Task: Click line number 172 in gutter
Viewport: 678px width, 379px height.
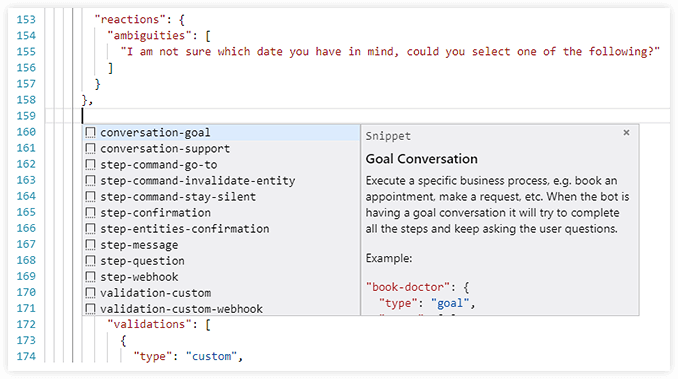Action: point(26,324)
